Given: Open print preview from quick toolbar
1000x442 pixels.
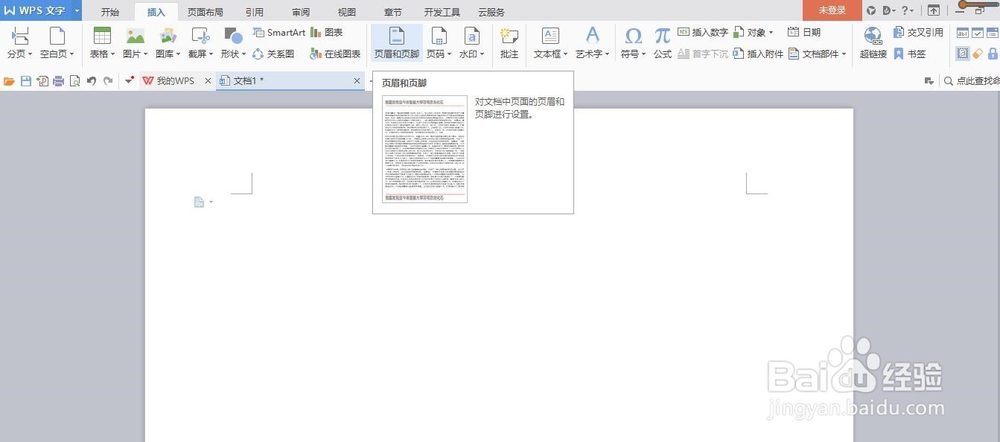Looking at the screenshot, I should coord(75,81).
